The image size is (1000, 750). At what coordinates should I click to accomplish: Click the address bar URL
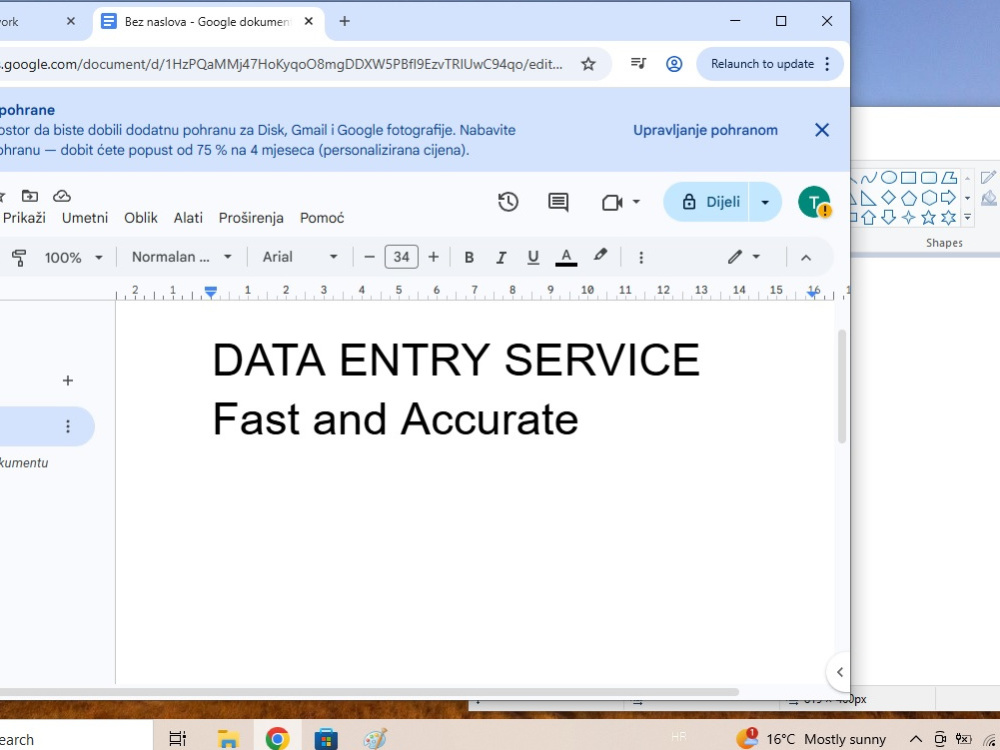click(281, 64)
